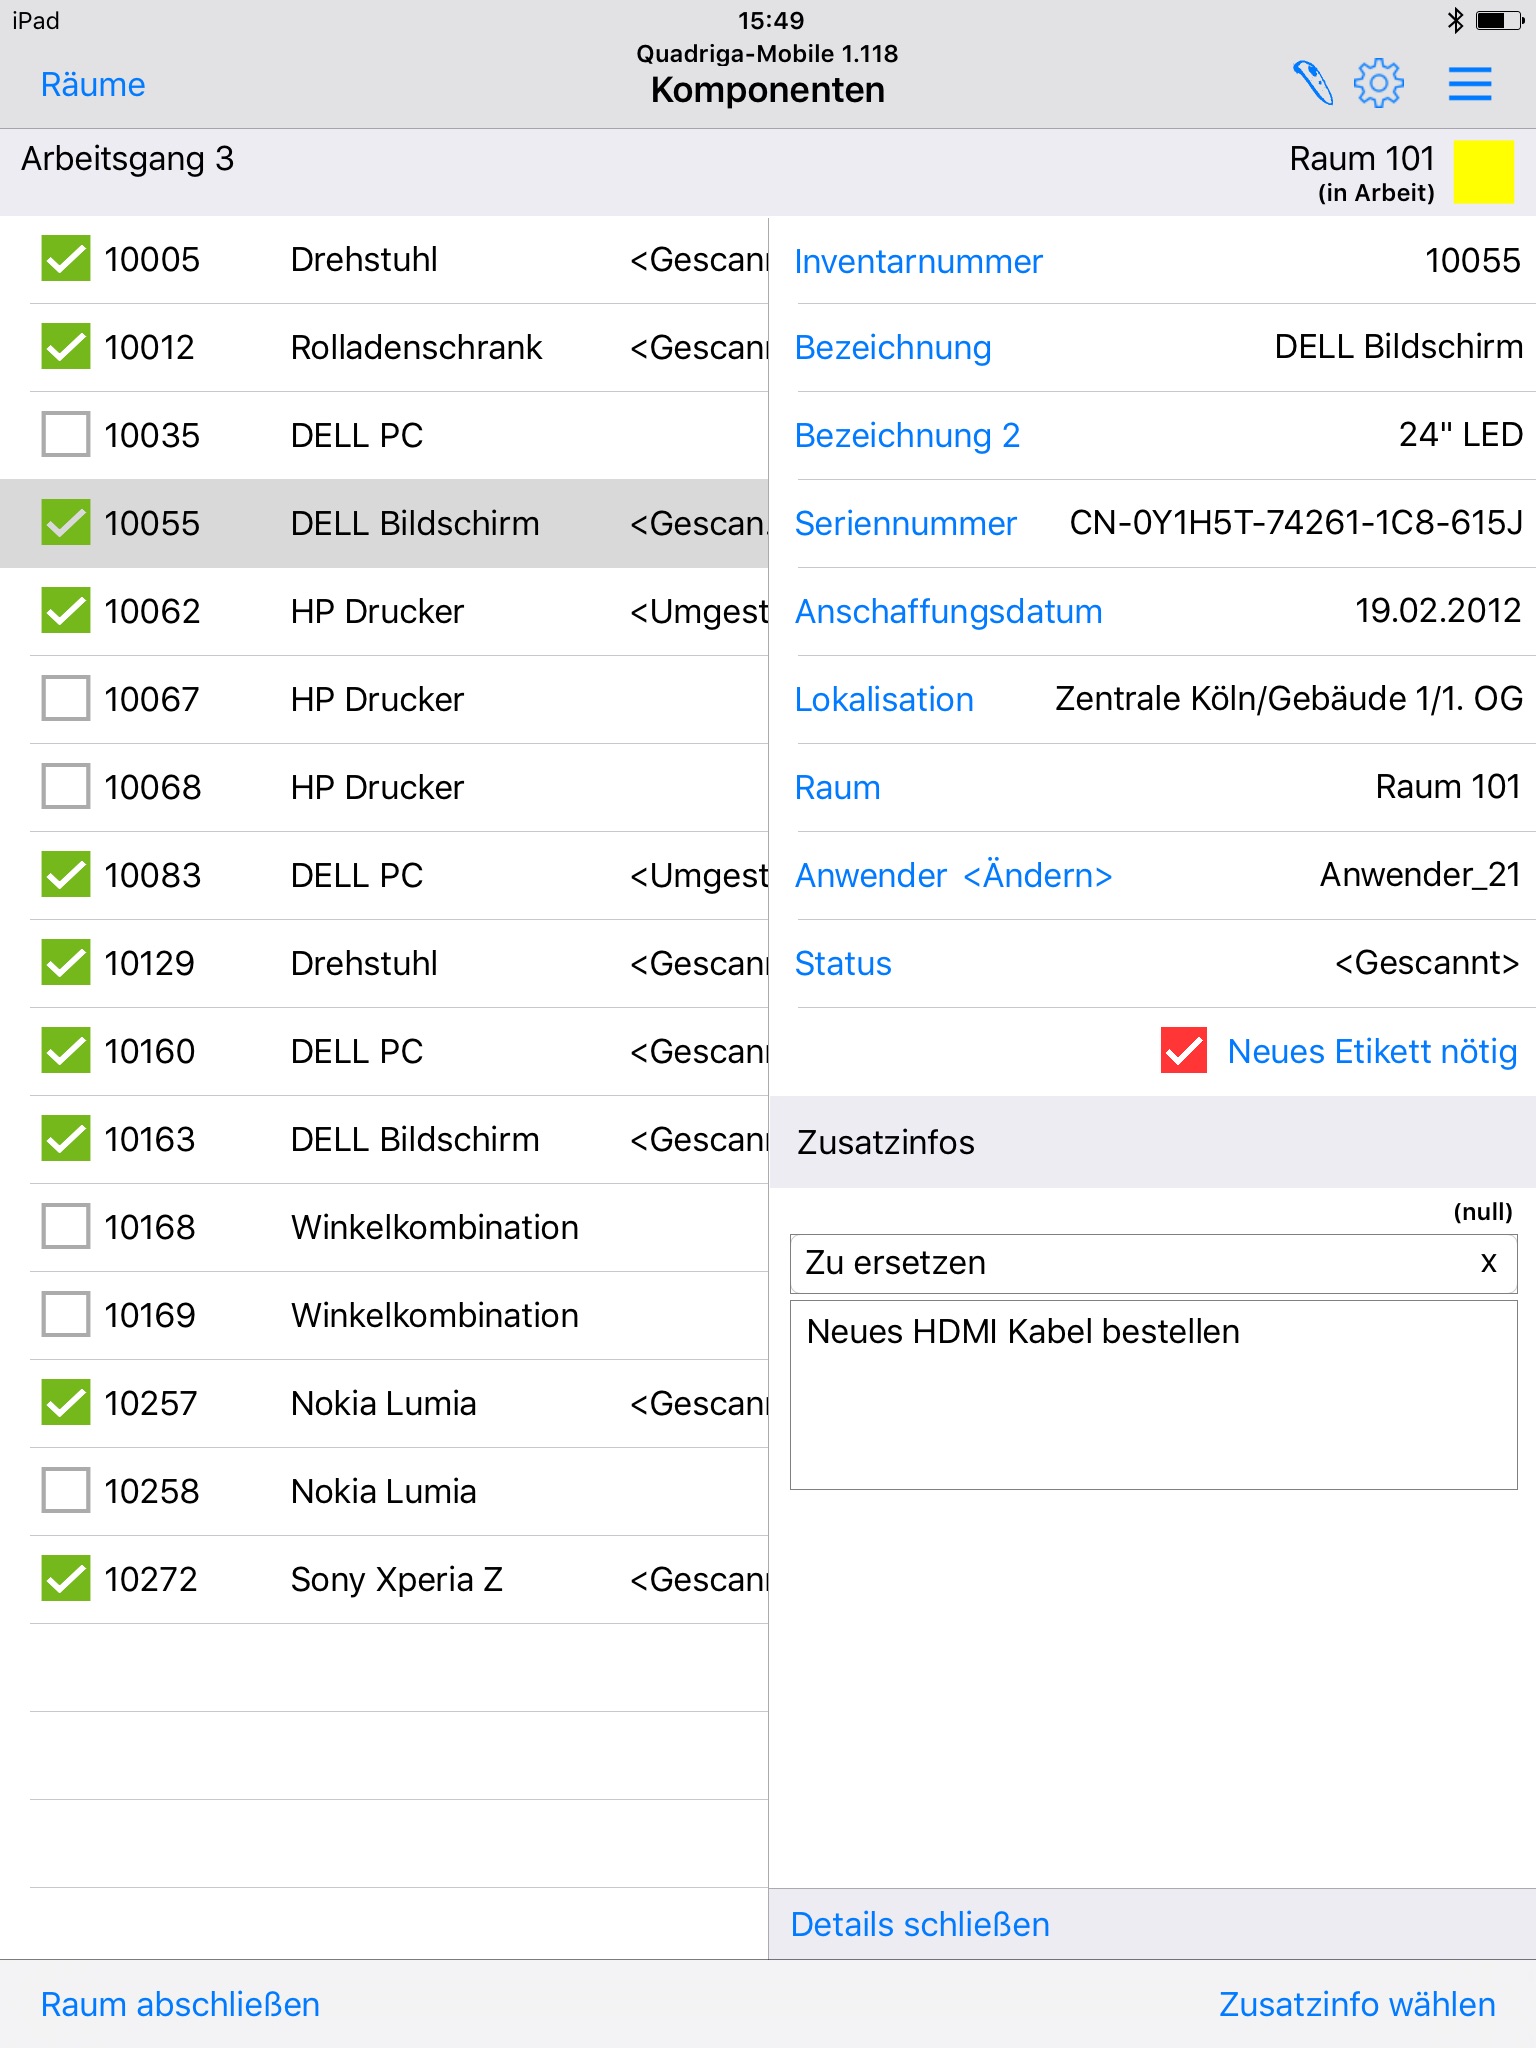Select row 'Sony Xperia Z'

pyautogui.click(x=384, y=1579)
